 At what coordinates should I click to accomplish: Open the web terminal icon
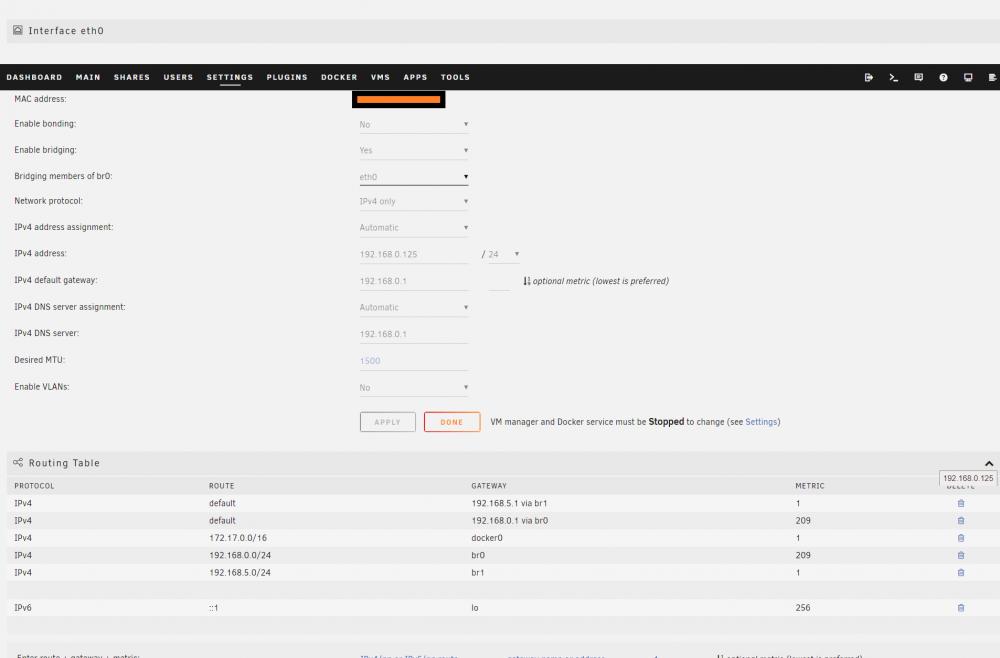tap(893, 77)
